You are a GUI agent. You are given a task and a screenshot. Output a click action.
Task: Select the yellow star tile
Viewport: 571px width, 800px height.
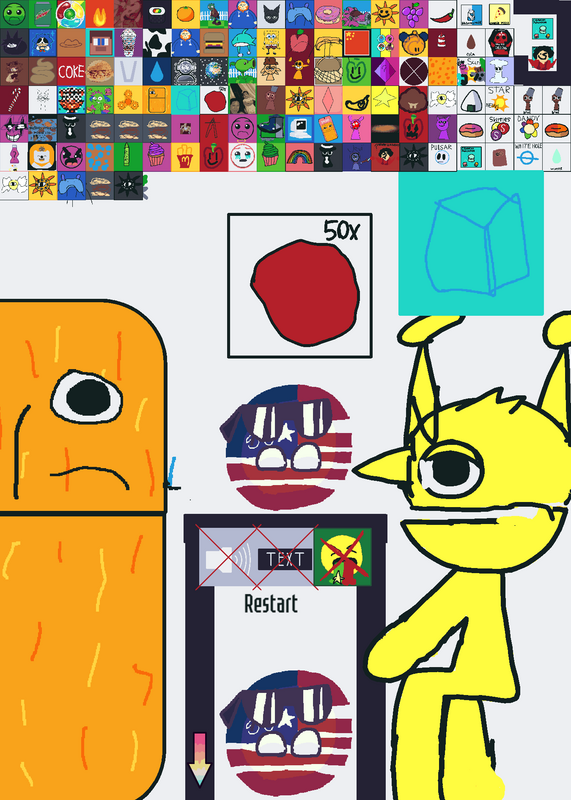[x=385, y=100]
